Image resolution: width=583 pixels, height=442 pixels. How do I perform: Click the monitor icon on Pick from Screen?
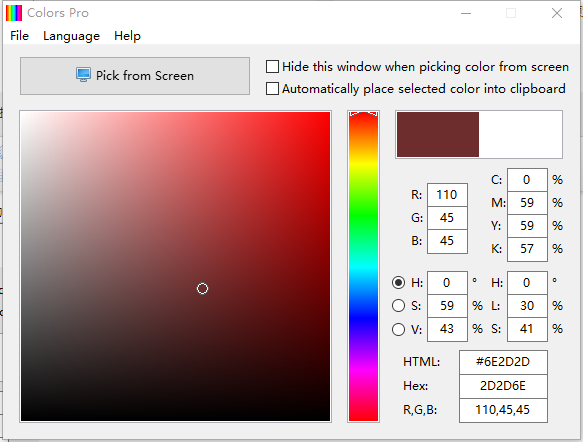[x=83, y=75]
